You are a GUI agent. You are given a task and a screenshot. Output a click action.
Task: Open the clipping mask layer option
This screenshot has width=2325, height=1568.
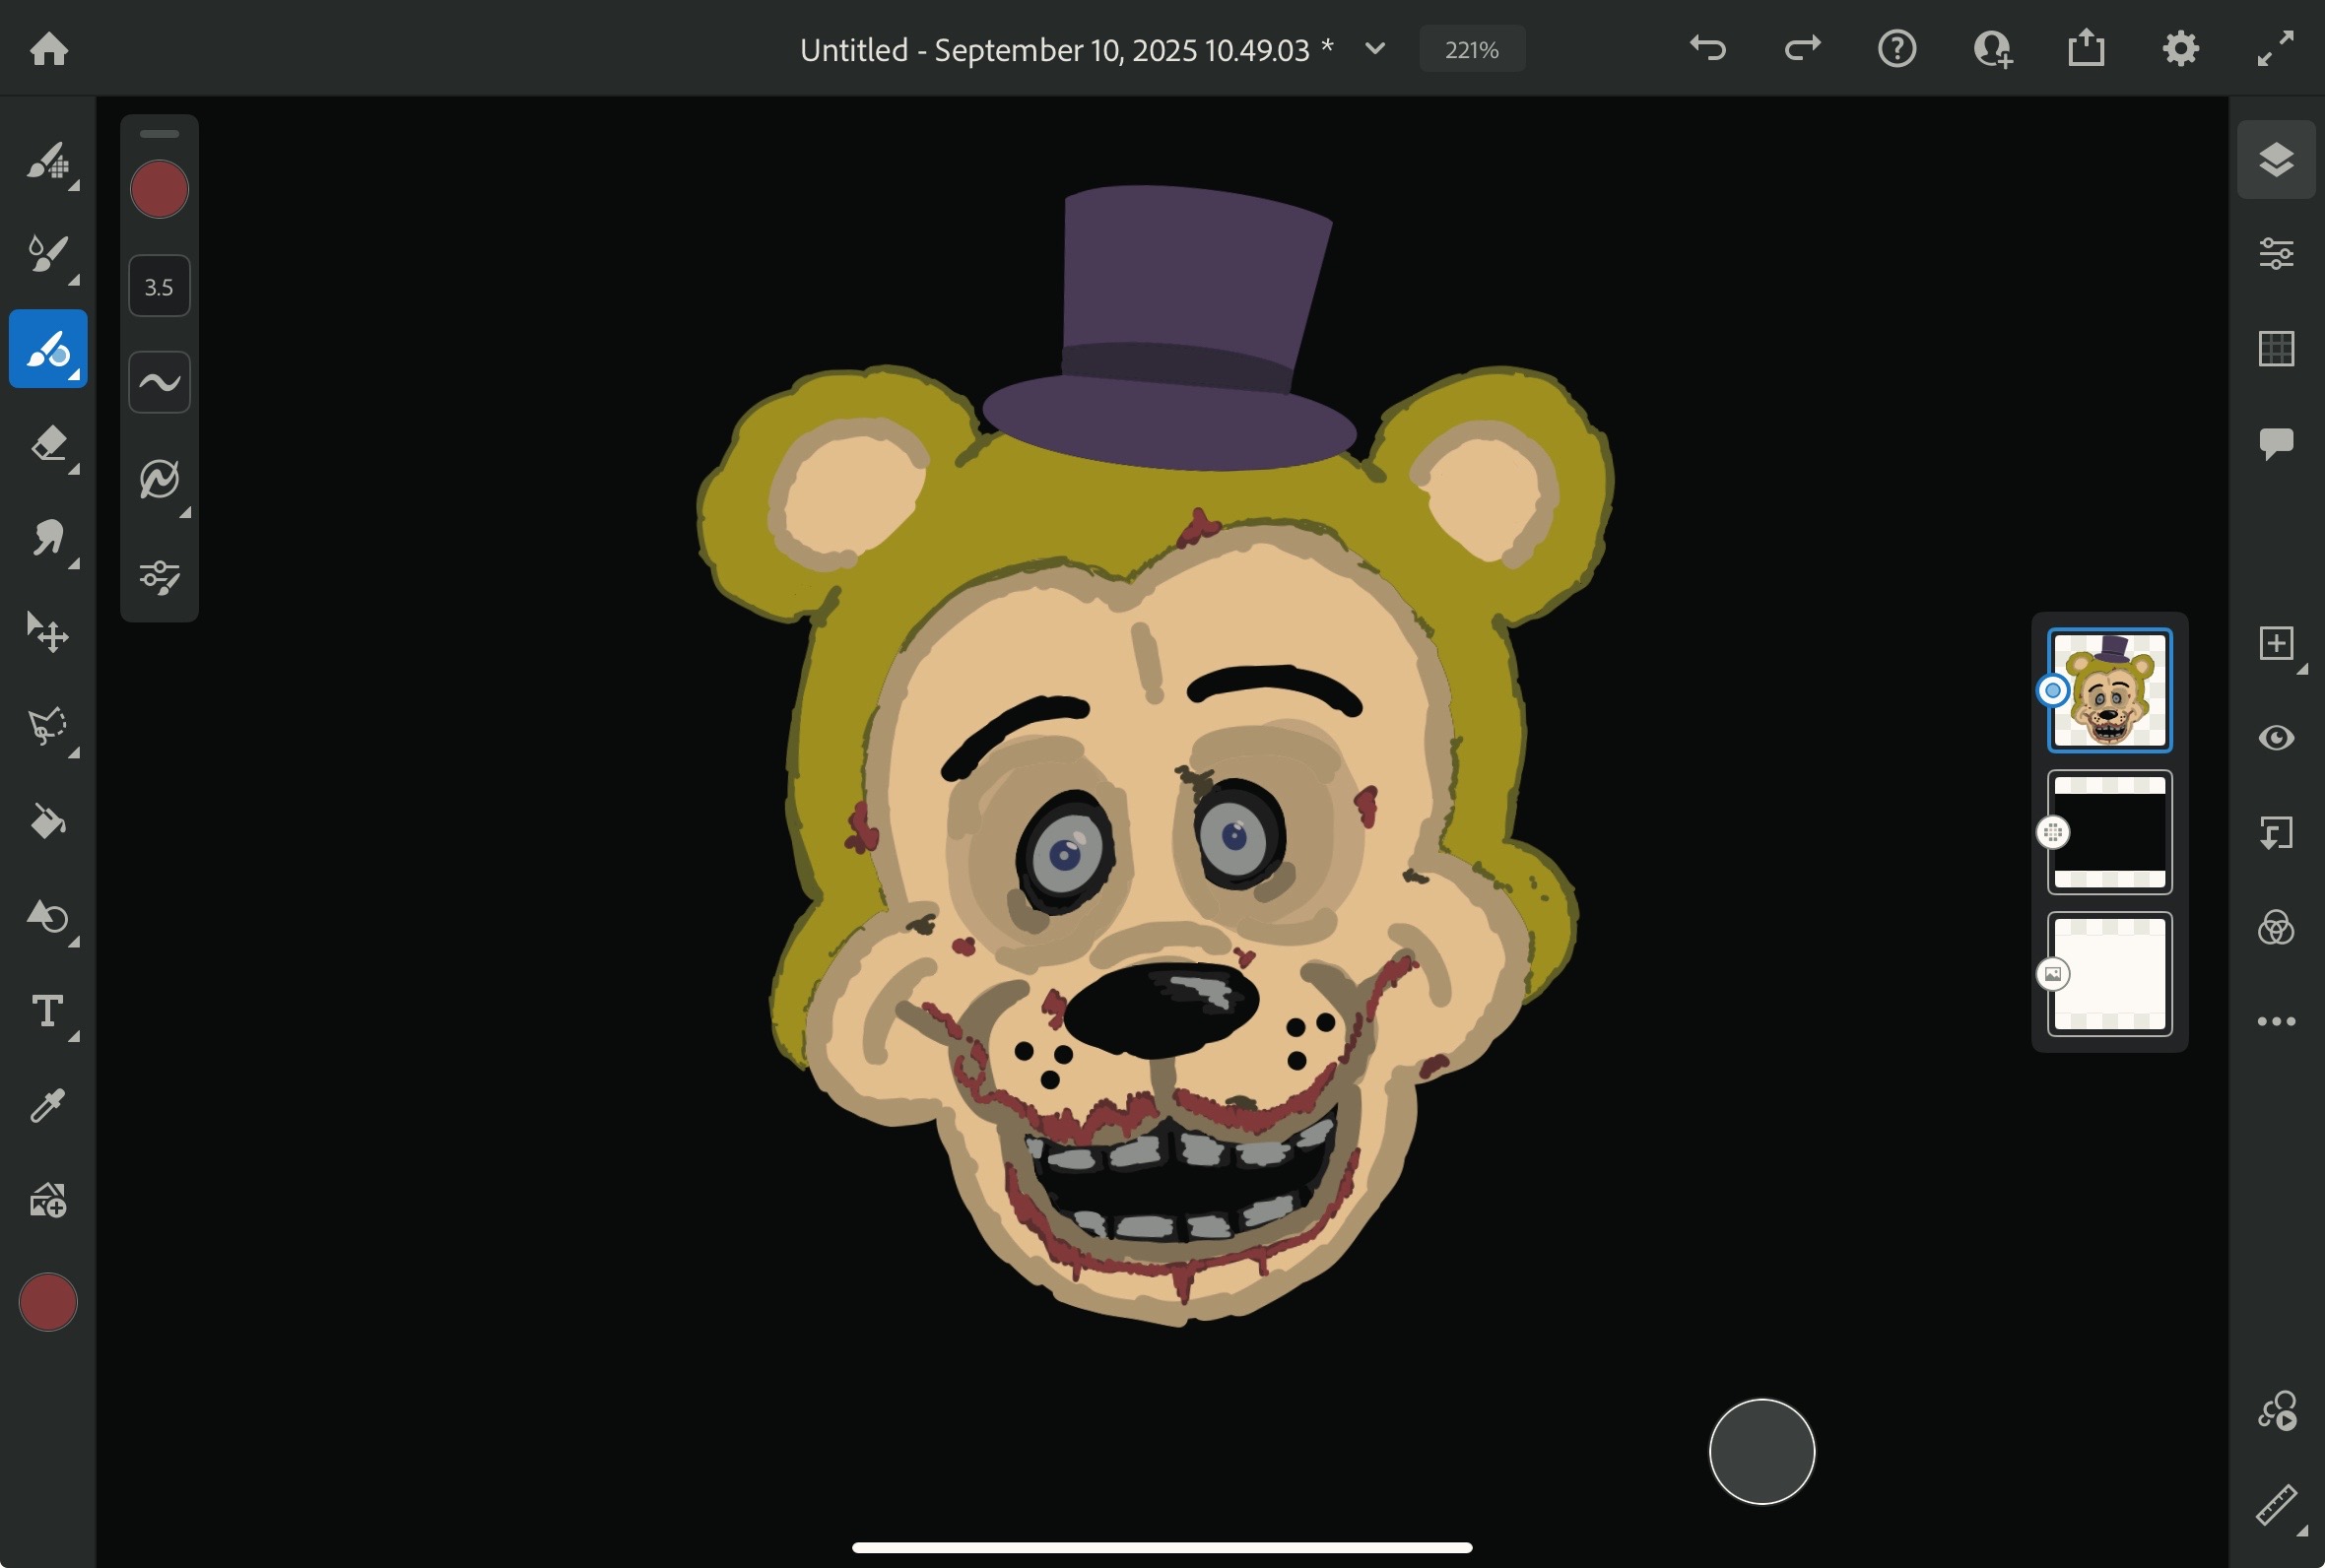click(2276, 833)
